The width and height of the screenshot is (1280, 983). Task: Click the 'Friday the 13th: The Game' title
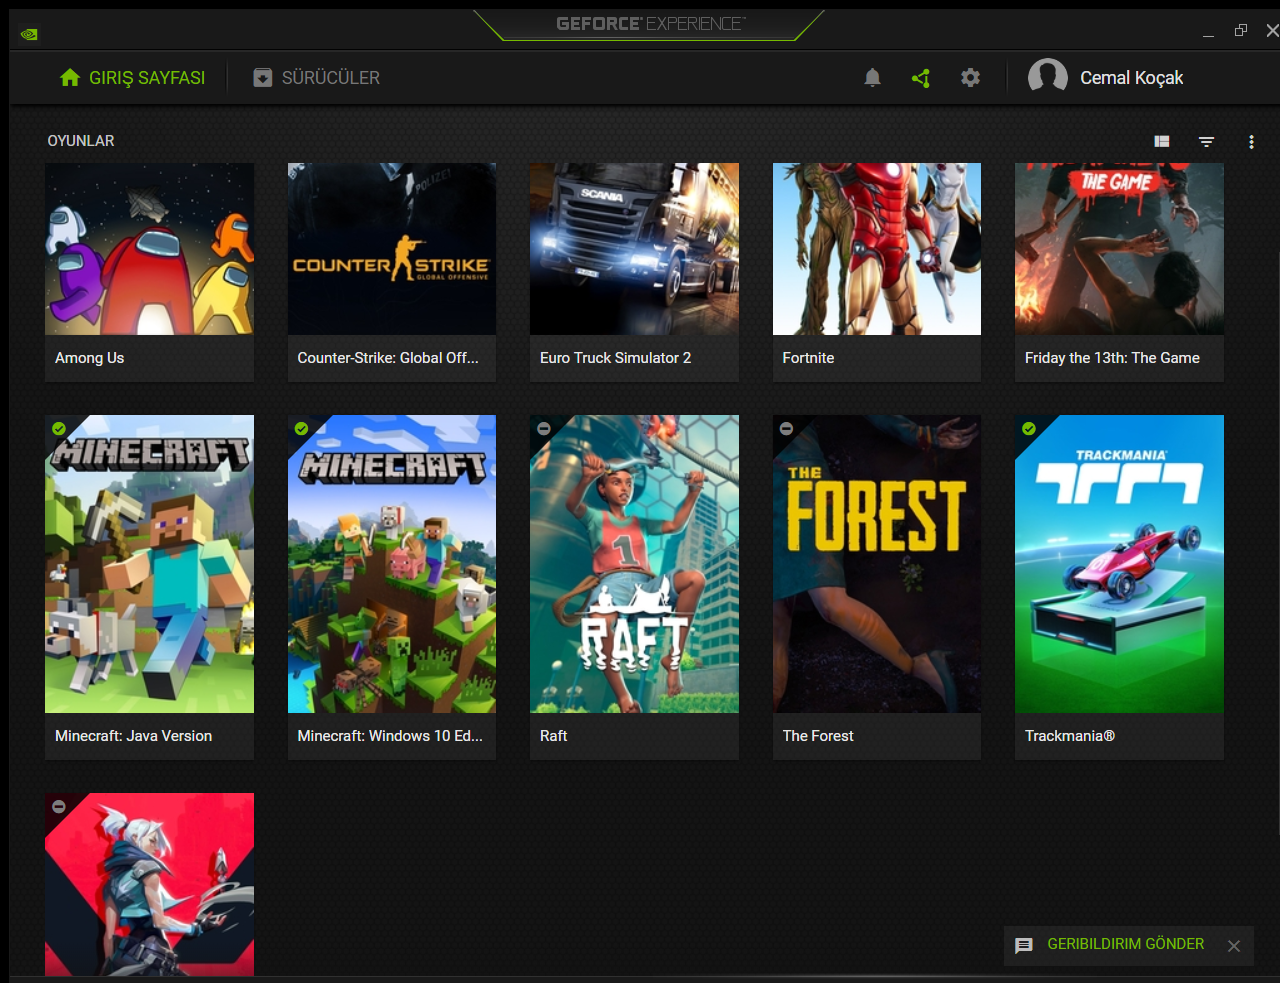[x=1112, y=358]
